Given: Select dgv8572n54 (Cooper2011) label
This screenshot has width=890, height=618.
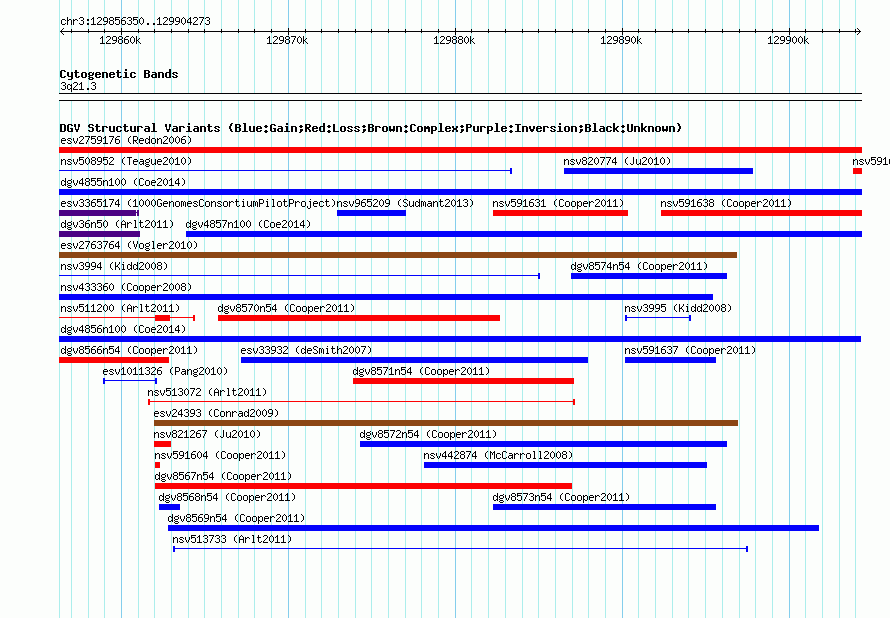Looking at the screenshot, I should [x=428, y=434].
